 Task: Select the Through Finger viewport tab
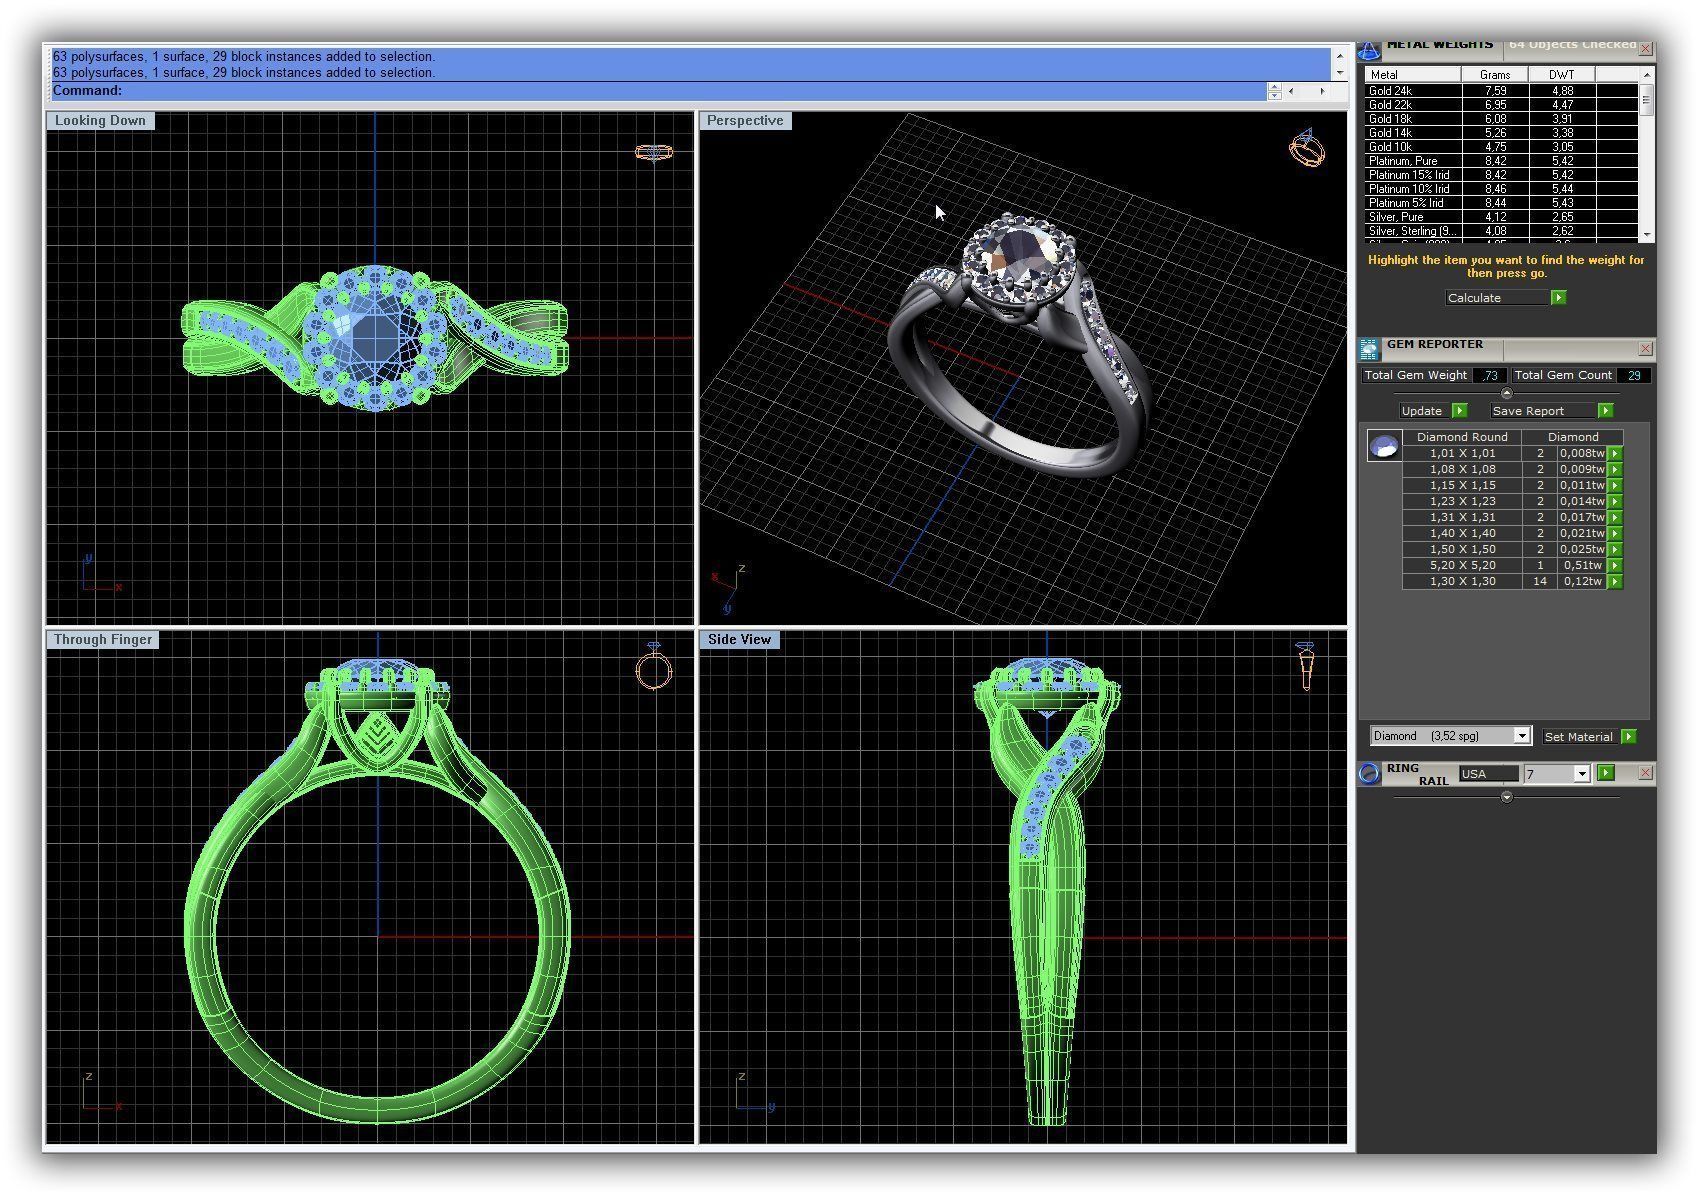click(103, 639)
